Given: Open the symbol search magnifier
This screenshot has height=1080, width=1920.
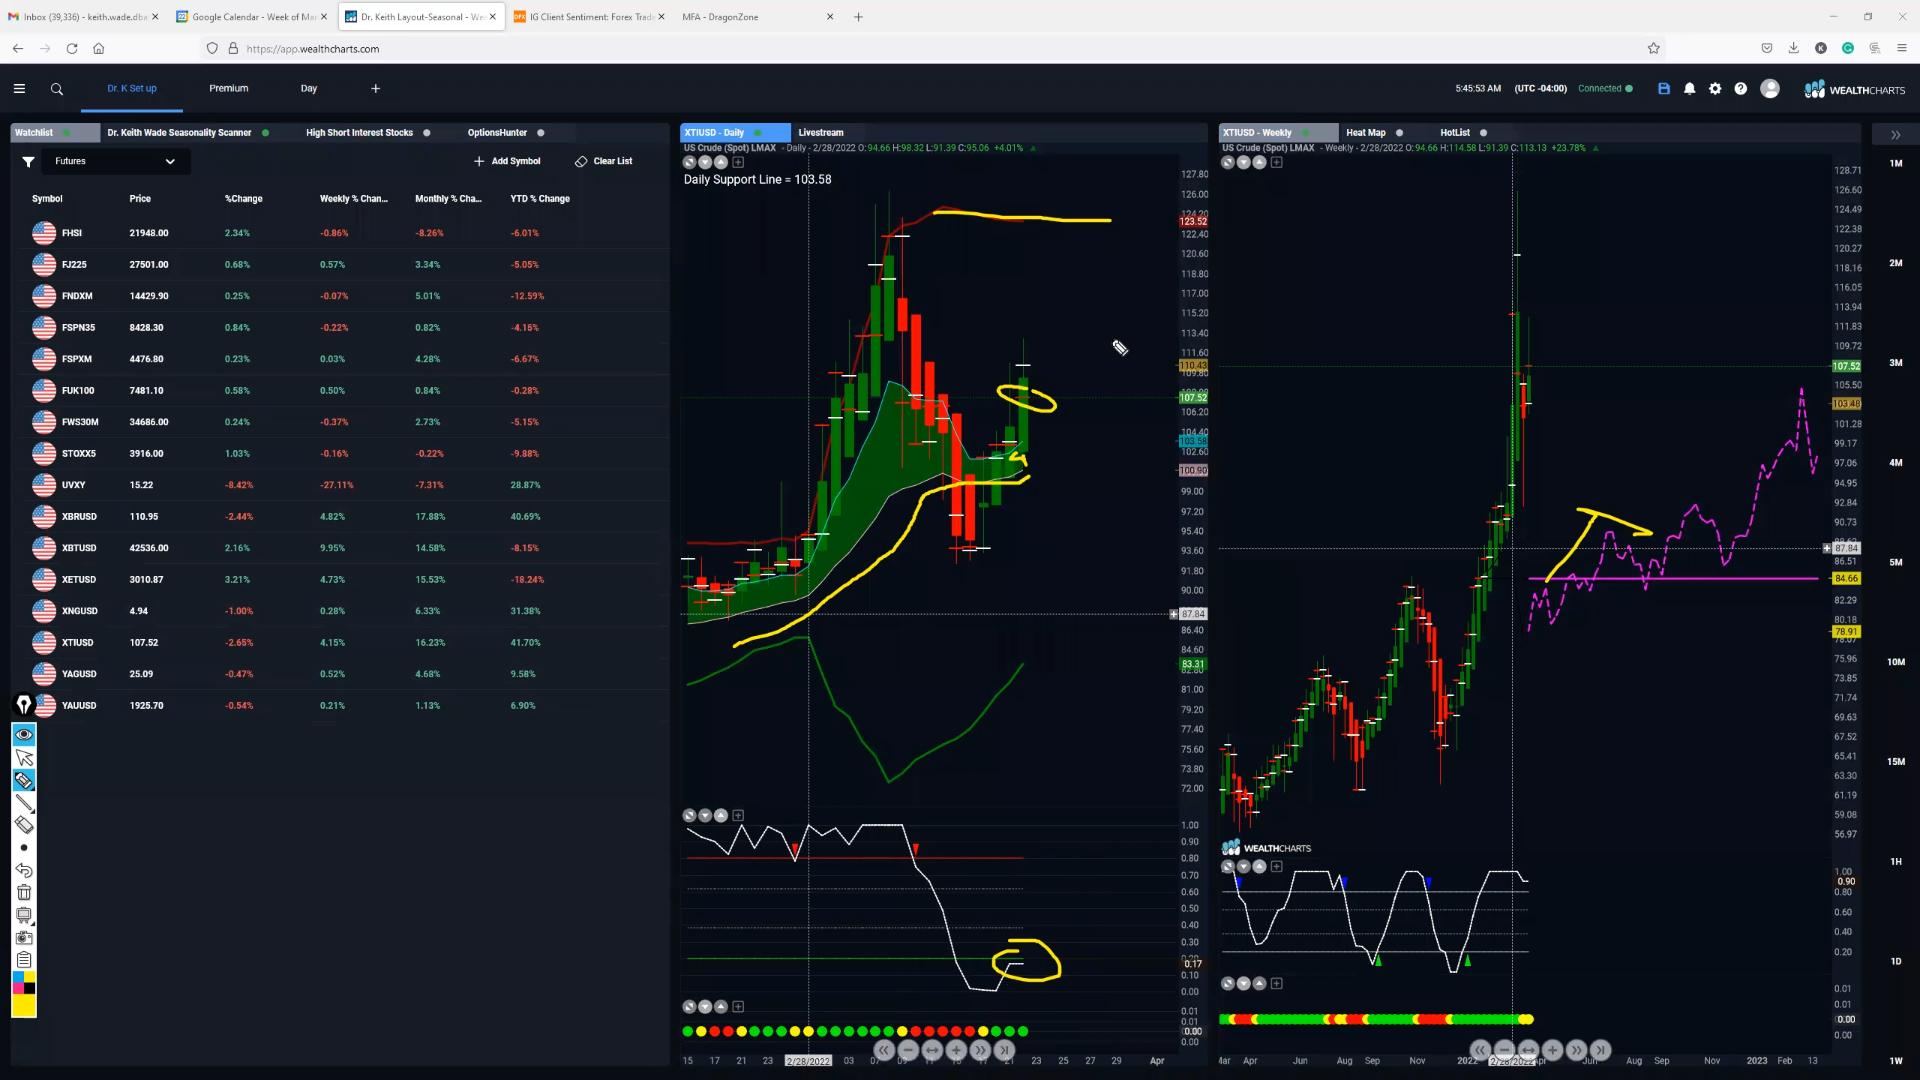Looking at the screenshot, I should pos(57,89).
